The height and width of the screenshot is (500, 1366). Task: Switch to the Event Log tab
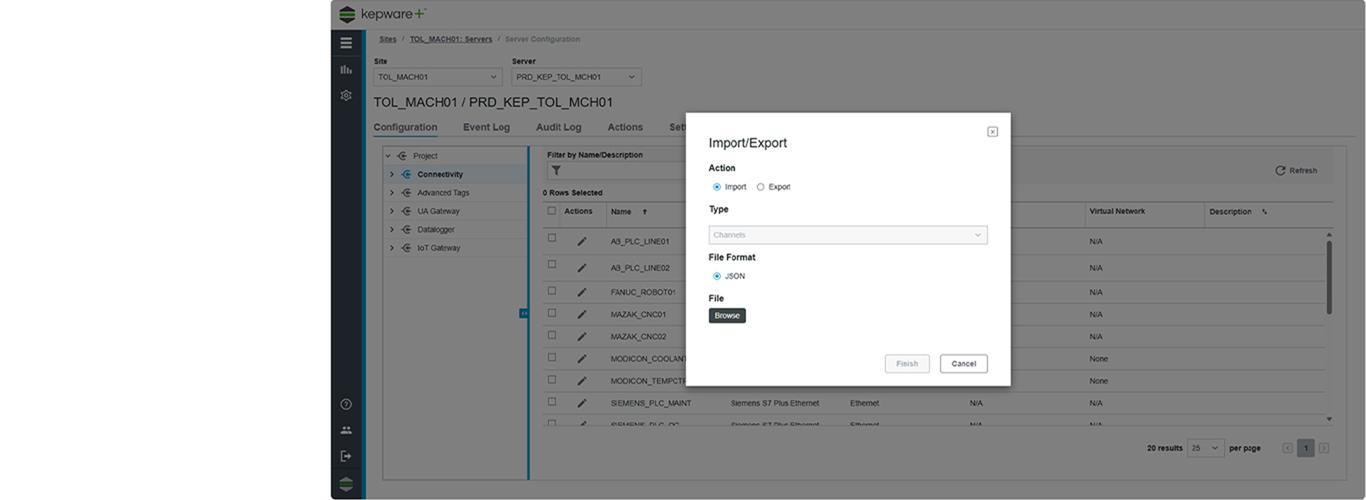coord(486,127)
